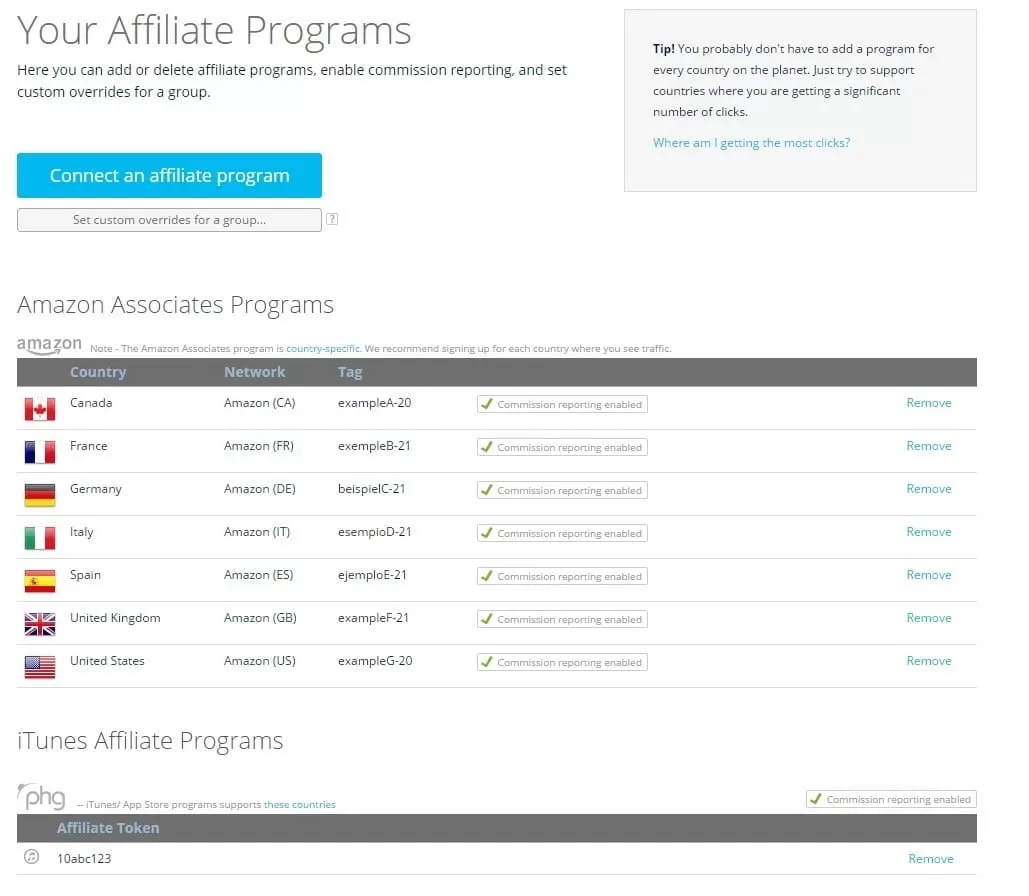
Task: Follow the country-specific link
Action: tap(323, 349)
